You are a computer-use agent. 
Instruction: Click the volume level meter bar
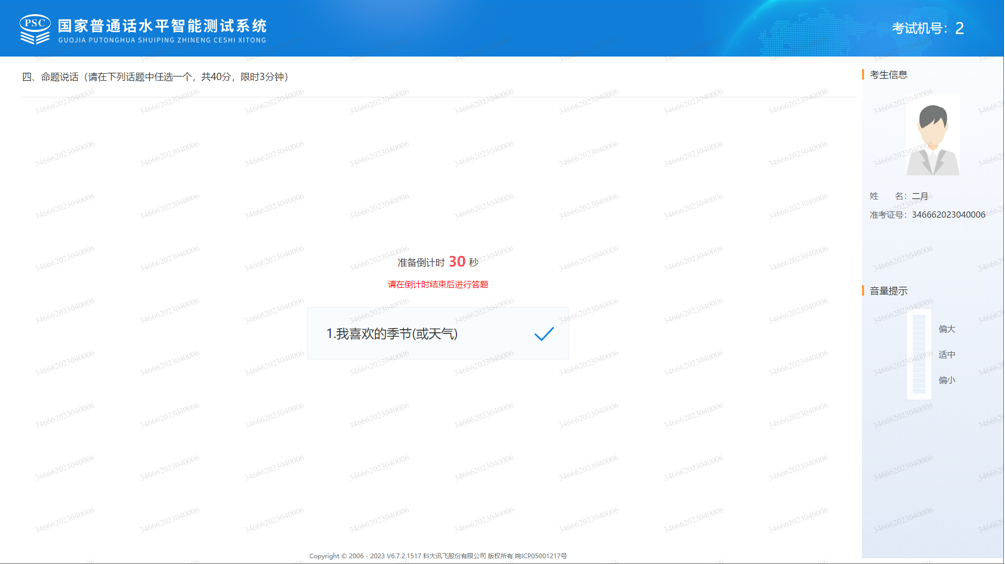click(919, 354)
